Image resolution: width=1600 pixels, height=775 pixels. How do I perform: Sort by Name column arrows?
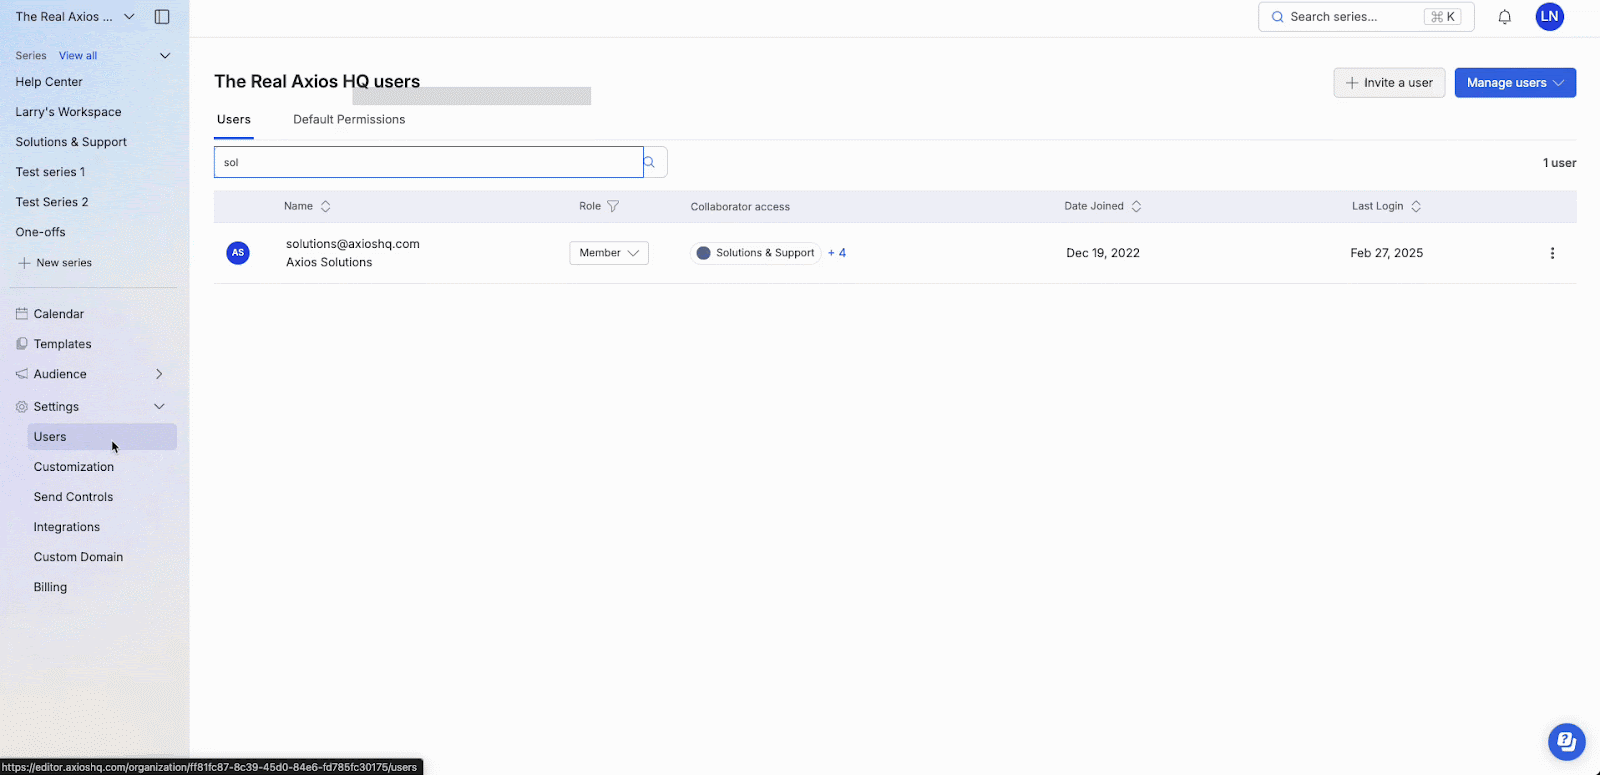tap(325, 206)
